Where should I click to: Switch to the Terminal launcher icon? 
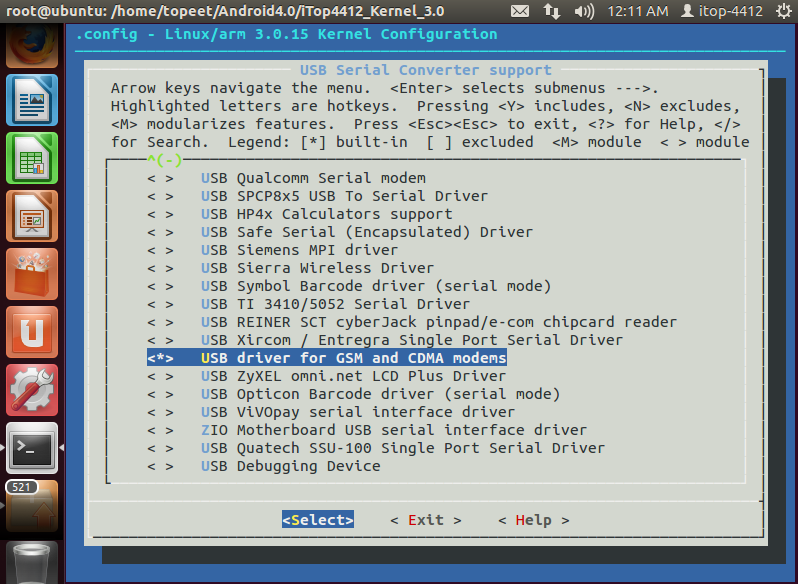click(x=32, y=448)
